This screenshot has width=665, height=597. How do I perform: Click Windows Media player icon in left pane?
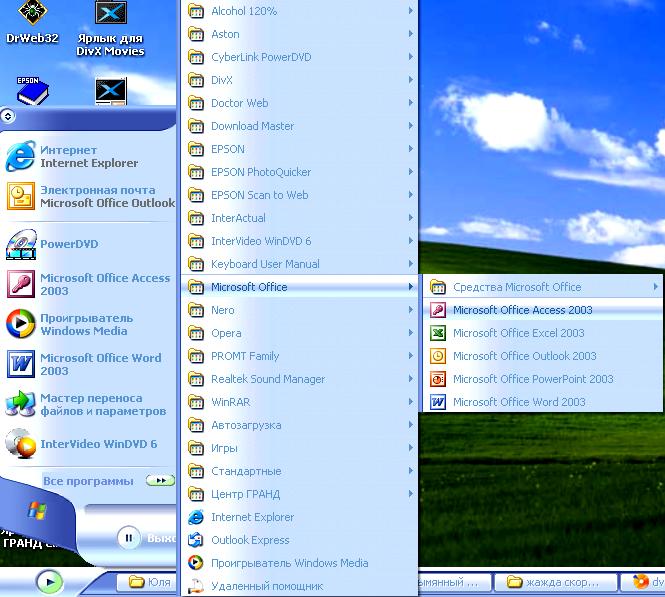click(x=20, y=324)
